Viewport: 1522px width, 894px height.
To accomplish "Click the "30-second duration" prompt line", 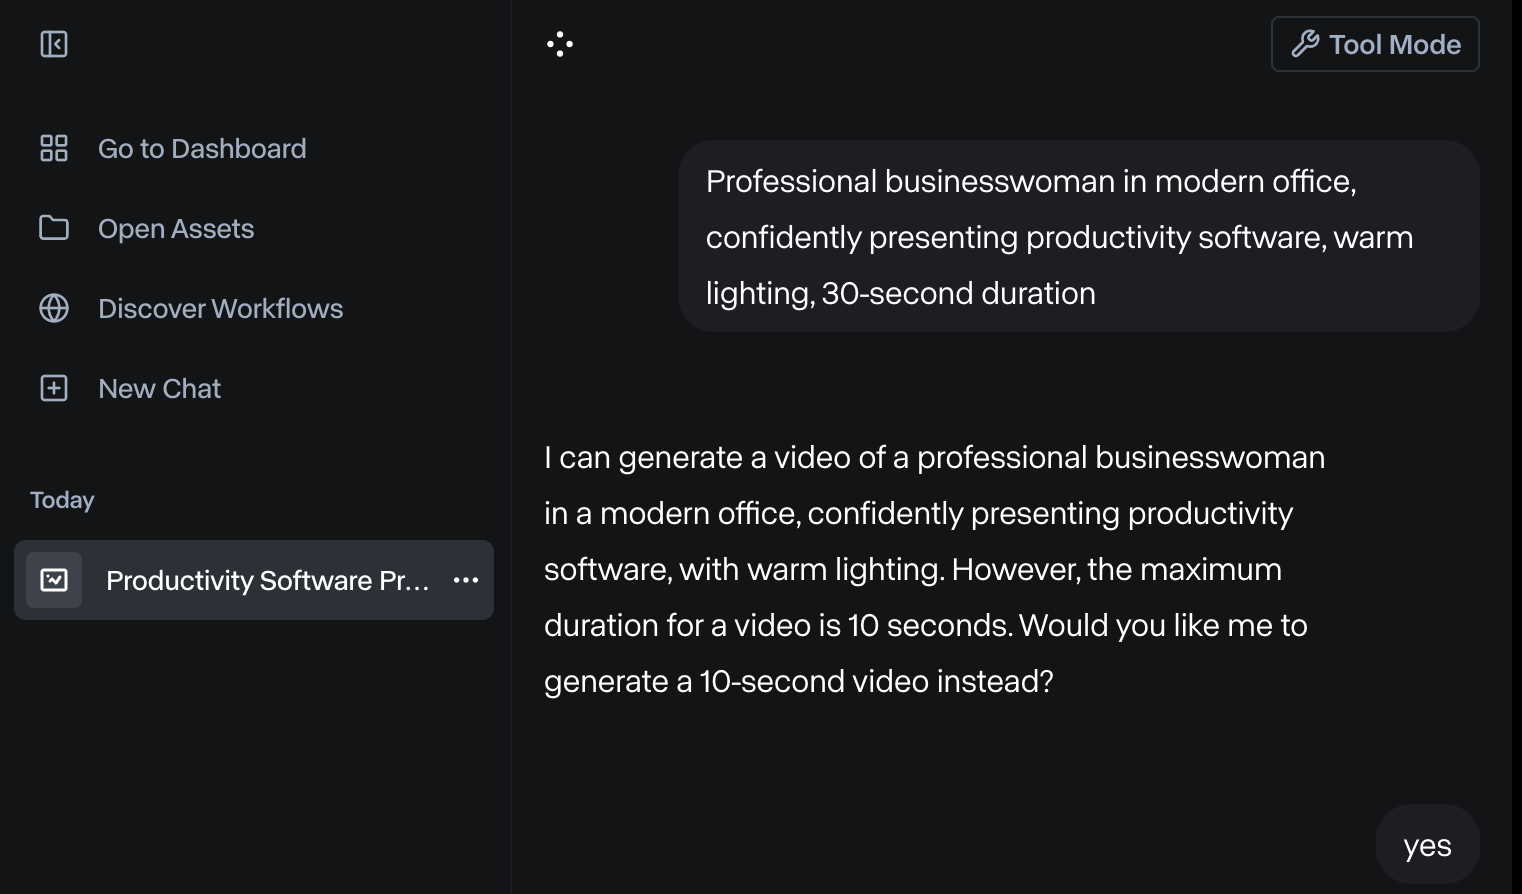I will tap(958, 293).
